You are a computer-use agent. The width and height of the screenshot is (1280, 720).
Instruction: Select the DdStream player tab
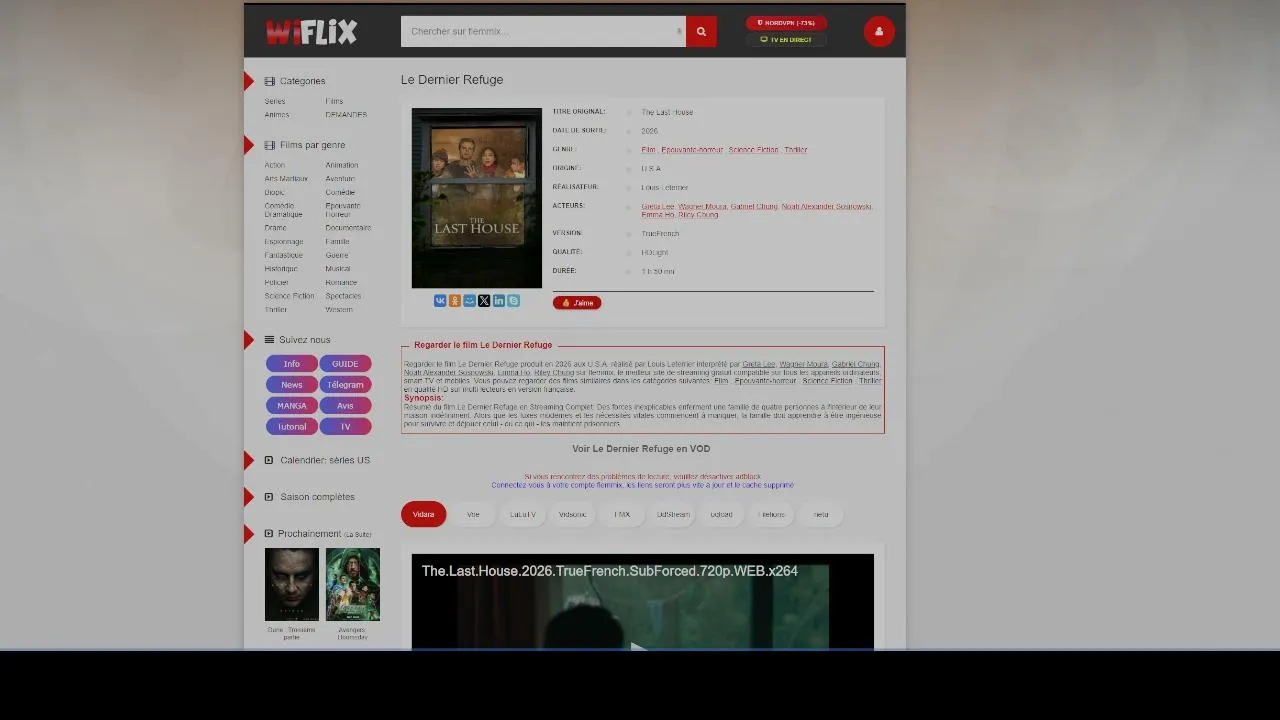[673, 515]
